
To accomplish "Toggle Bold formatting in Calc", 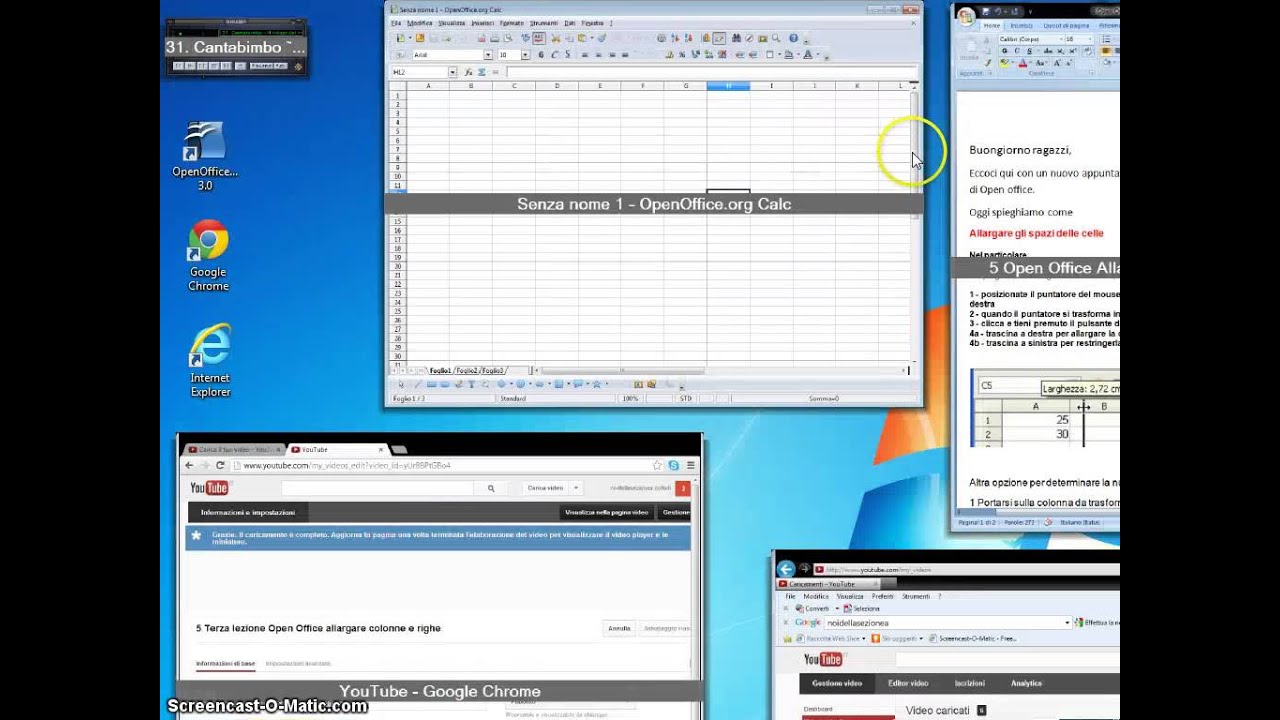I will click(x=541, y=55).
